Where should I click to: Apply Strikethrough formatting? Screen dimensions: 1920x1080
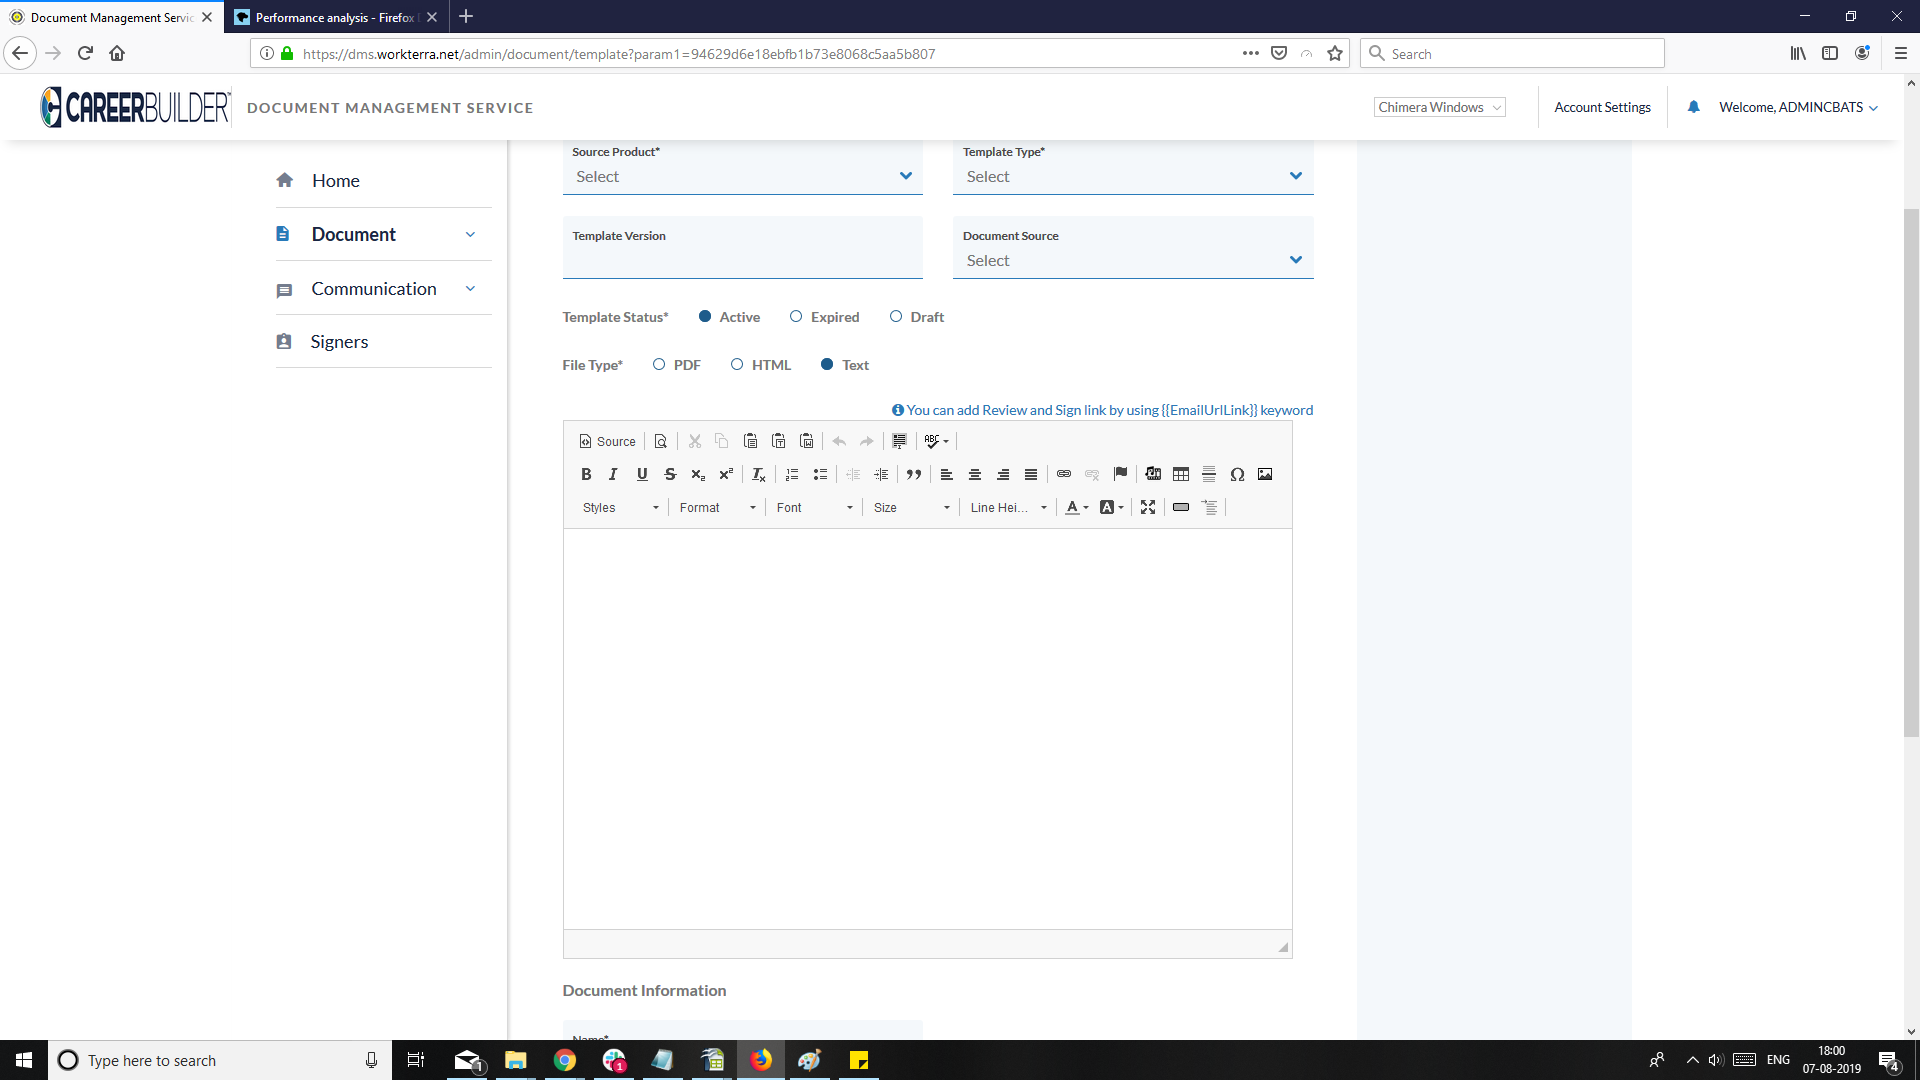tap(670, 475)
